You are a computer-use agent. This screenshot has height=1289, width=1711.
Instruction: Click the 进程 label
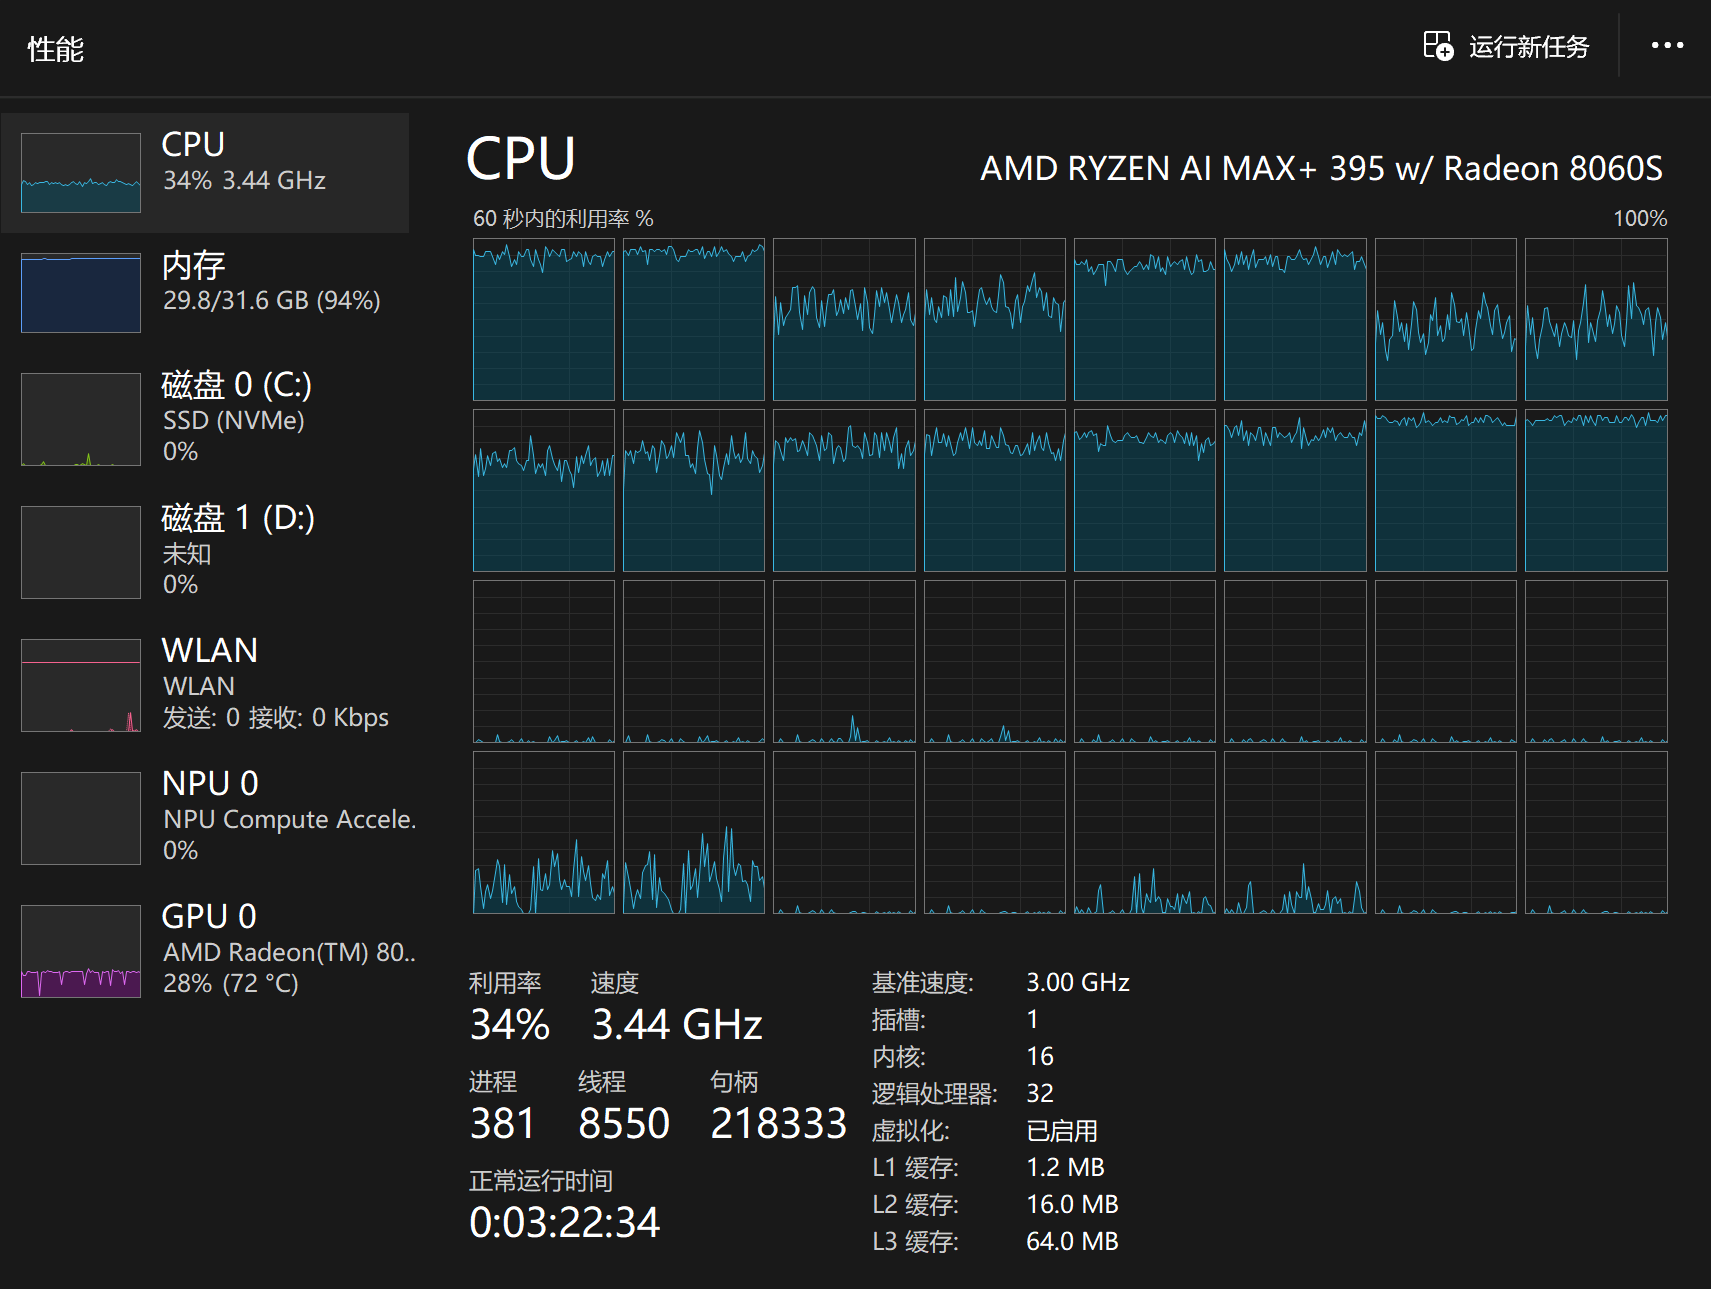pos(493,1082)
